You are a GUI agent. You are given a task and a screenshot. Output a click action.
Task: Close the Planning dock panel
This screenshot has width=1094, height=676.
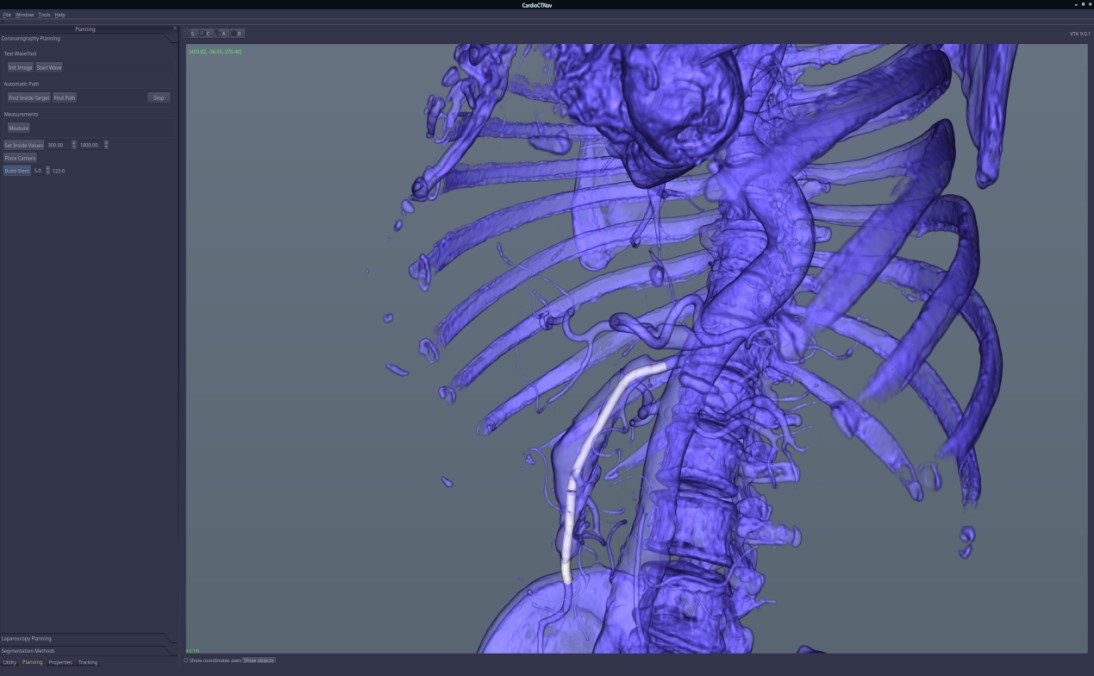click(x=174, y=28)
